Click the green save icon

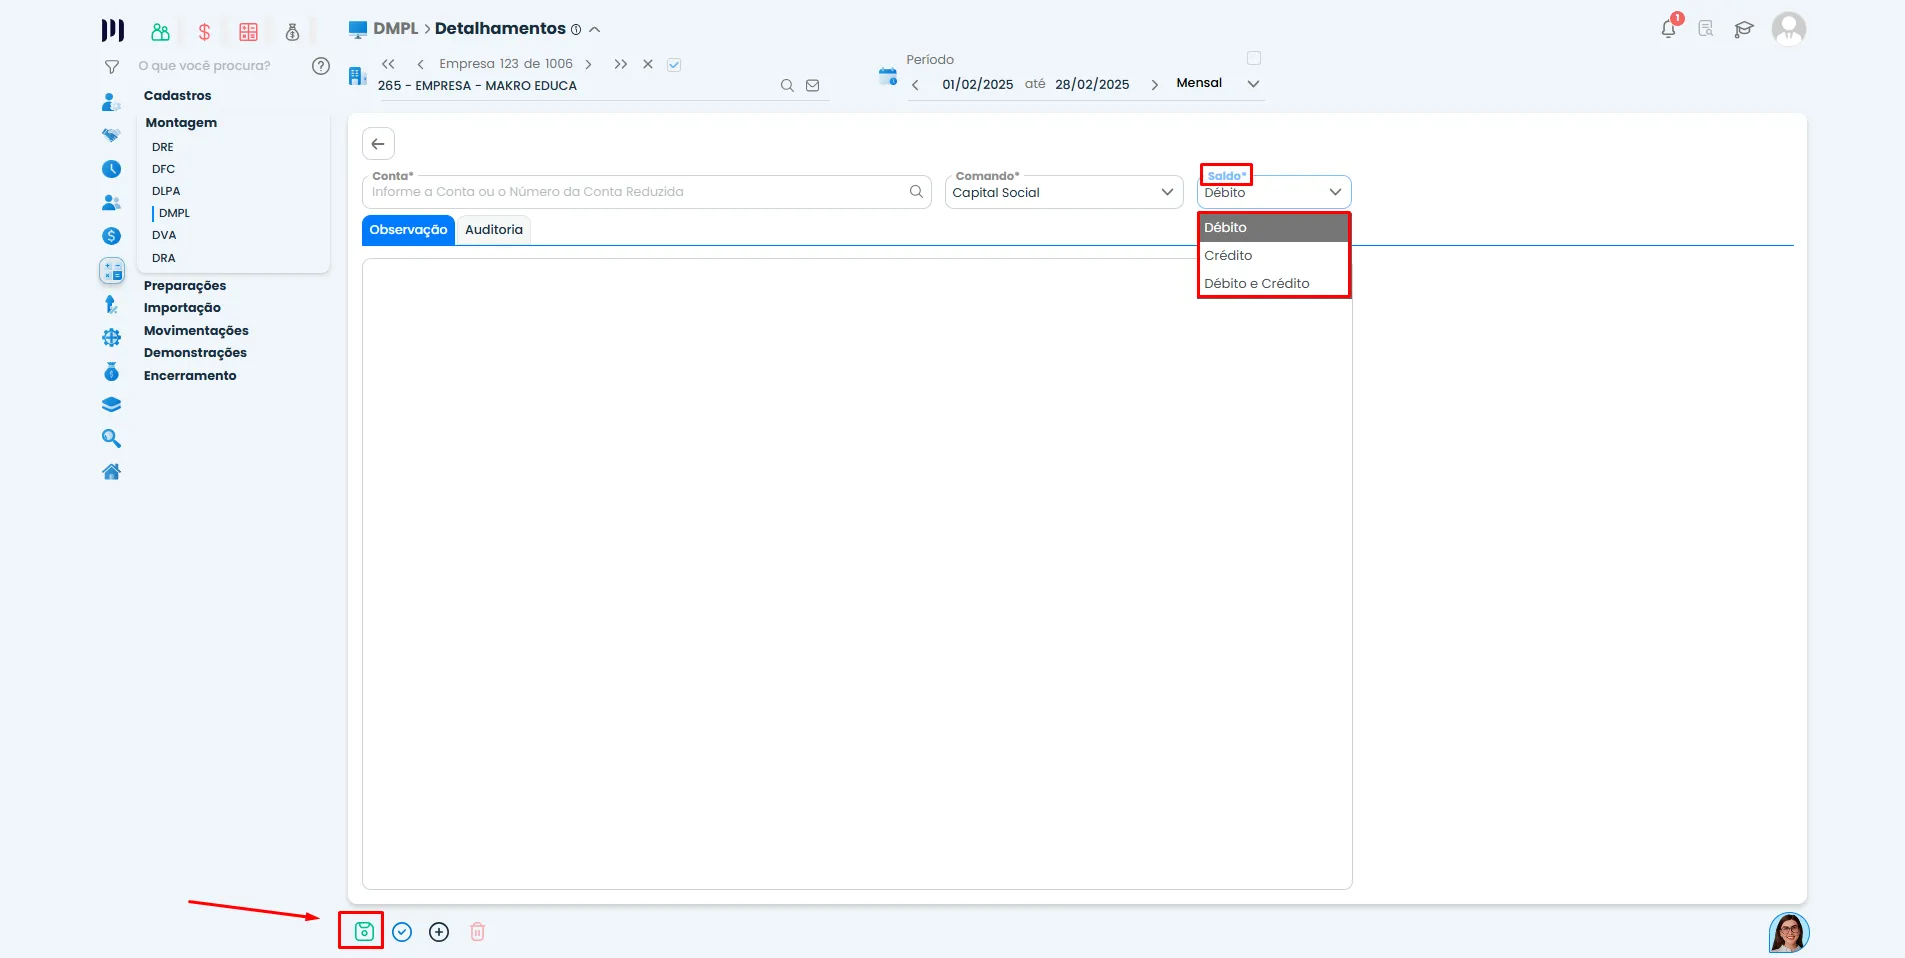click(x=364, y=931)
